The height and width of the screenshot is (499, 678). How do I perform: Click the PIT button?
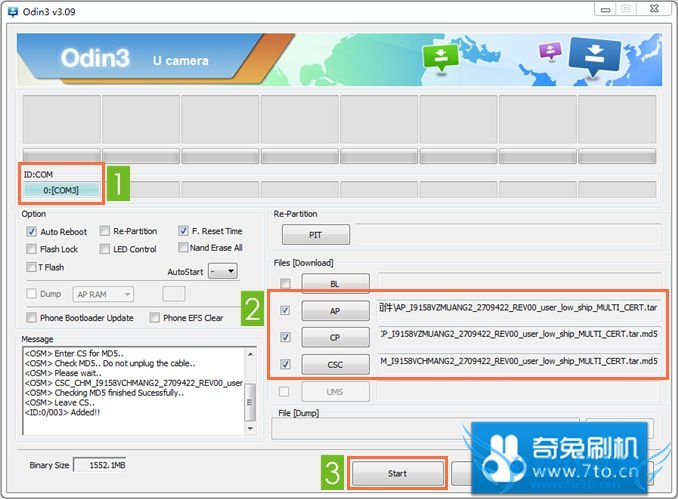(x=316, y=235)
